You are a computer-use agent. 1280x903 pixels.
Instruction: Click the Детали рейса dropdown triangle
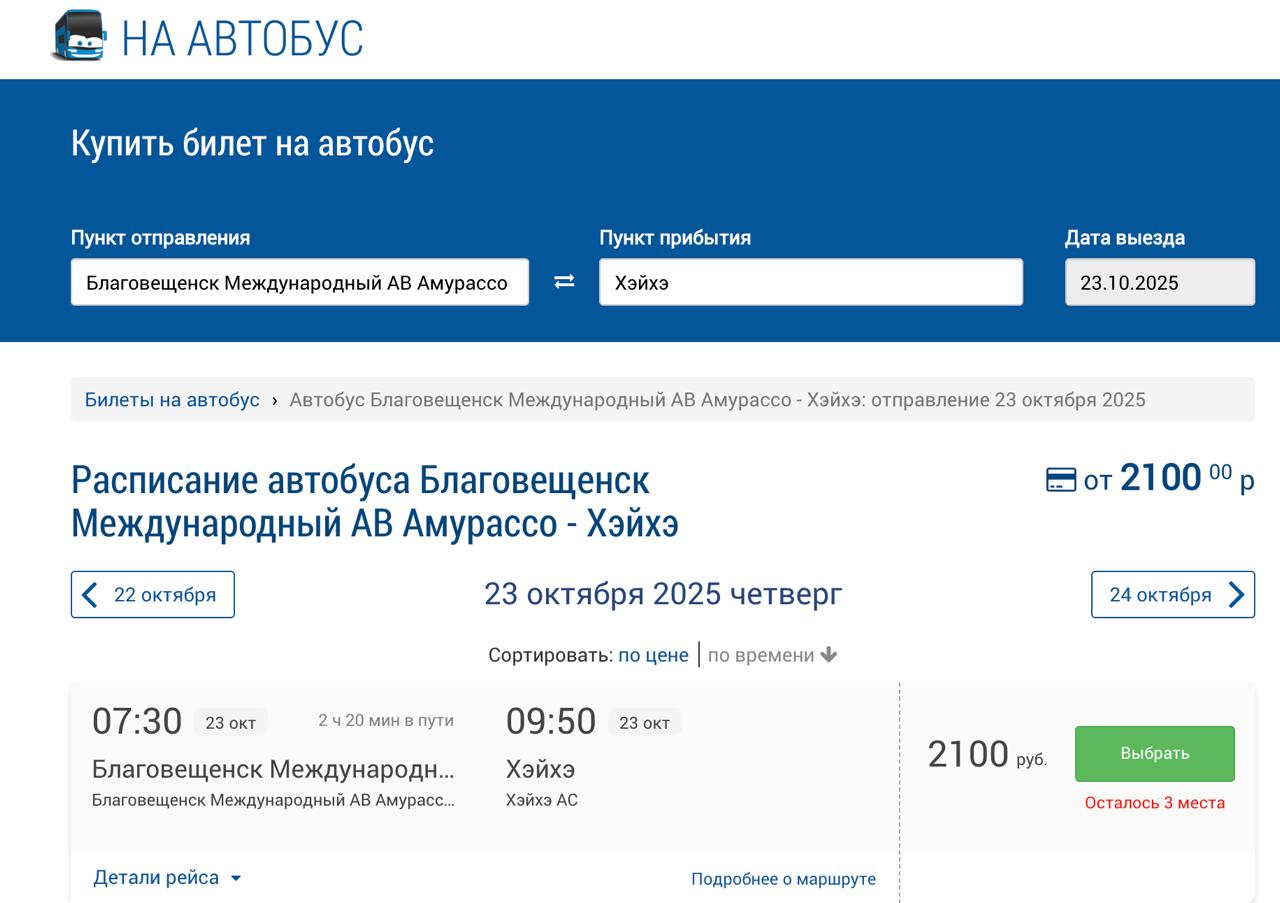point(236,879)
